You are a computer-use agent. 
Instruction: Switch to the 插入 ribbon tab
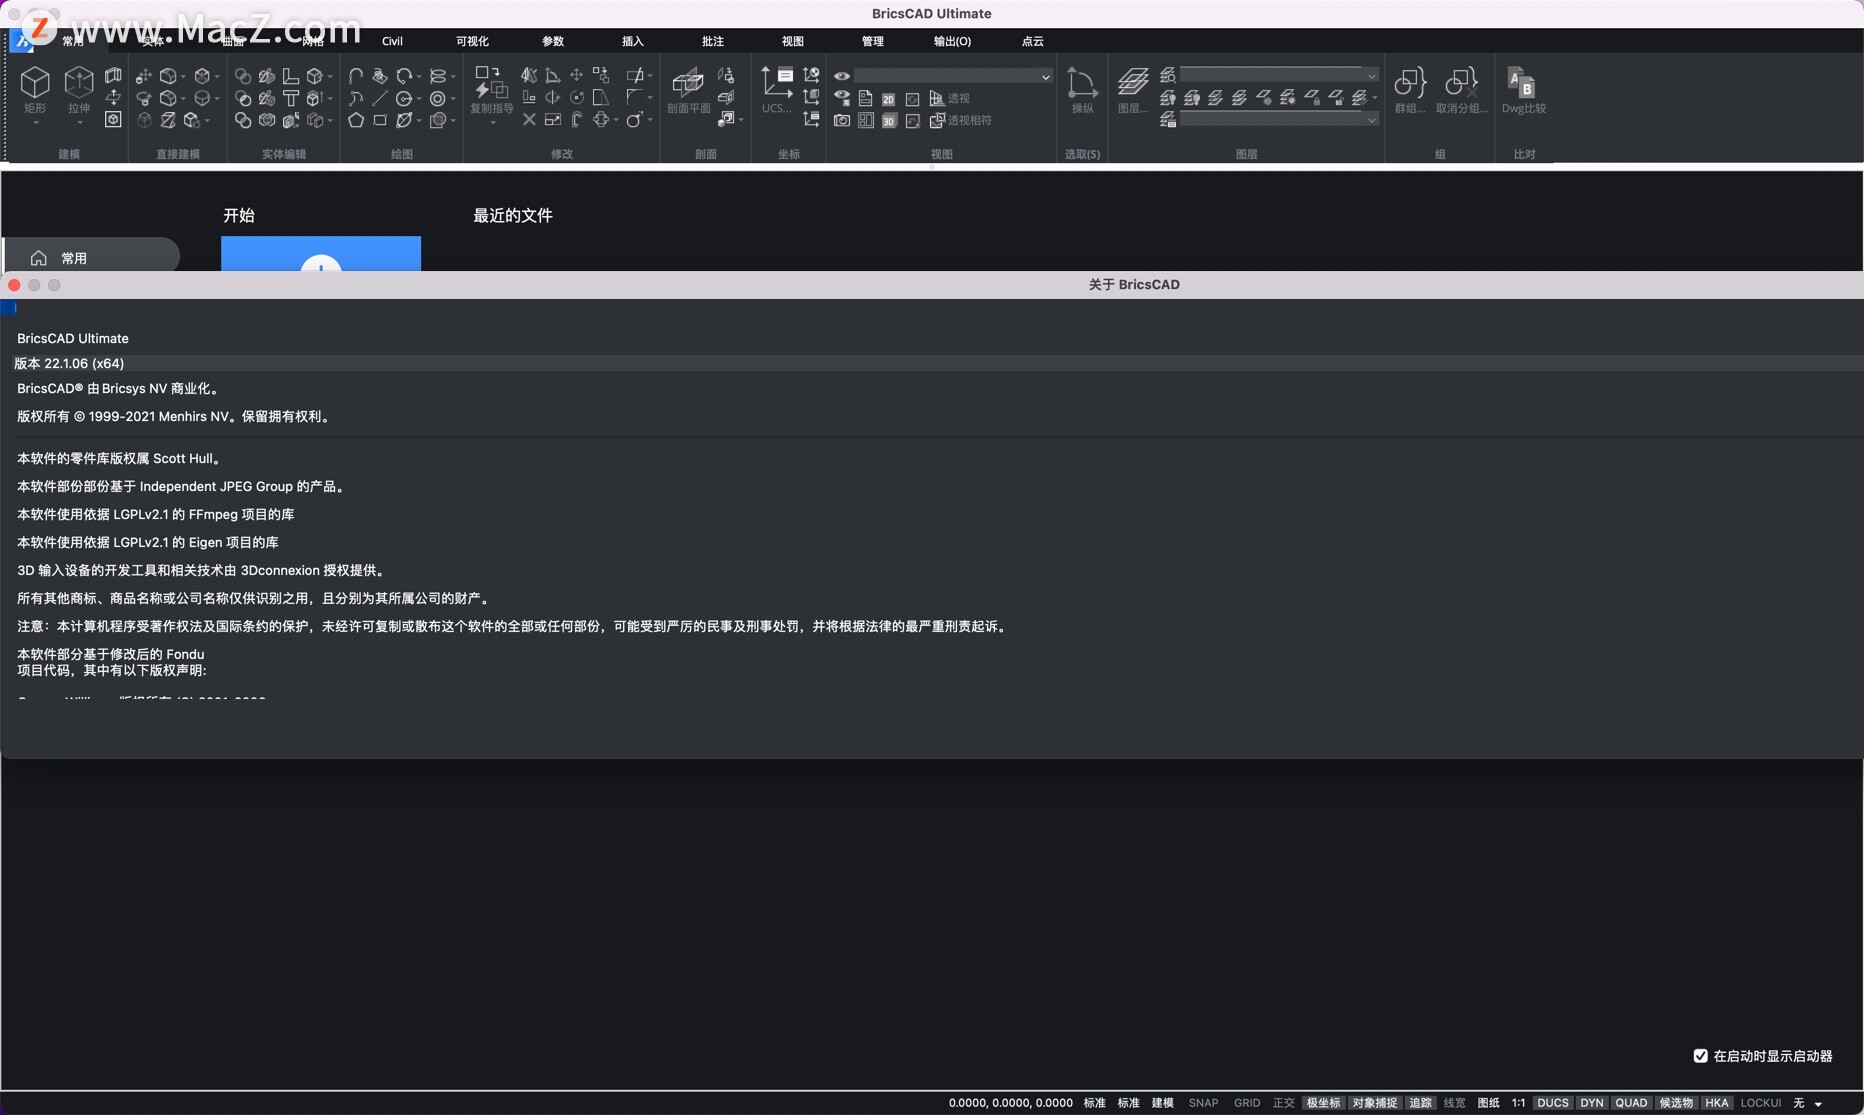tap(633, 41)
